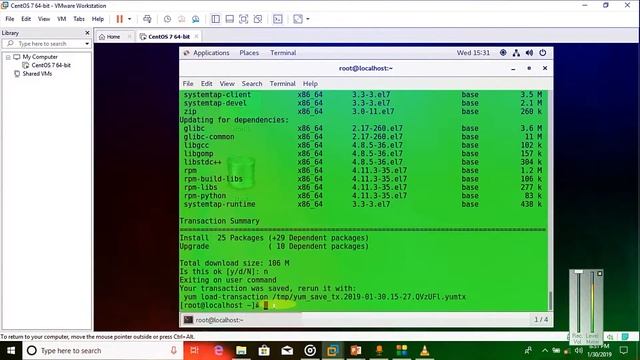Open Microsoft Store from taskbar
Viewport: 640px width, 360px height.
[x=264, y=350]
